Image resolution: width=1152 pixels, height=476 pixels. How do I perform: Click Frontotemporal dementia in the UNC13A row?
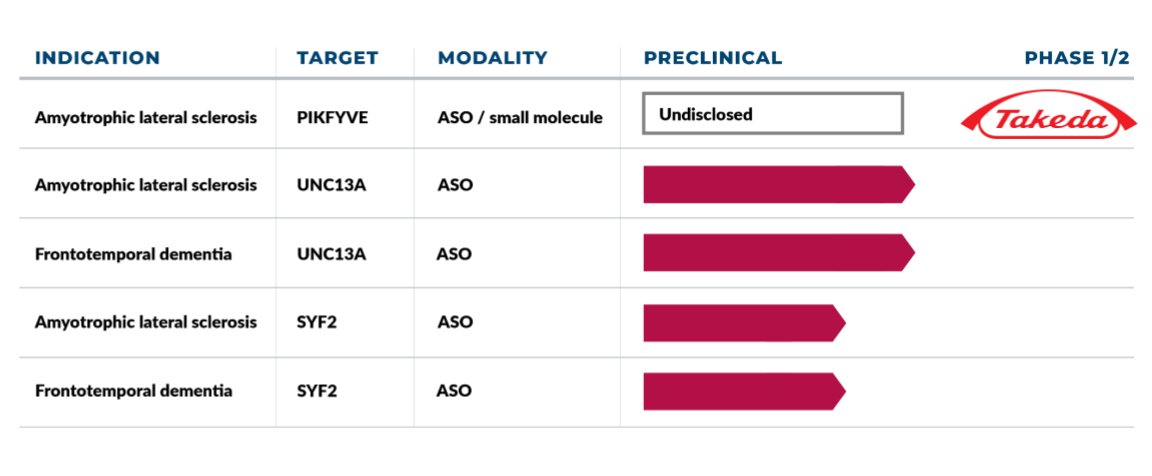tap(133, 254)
